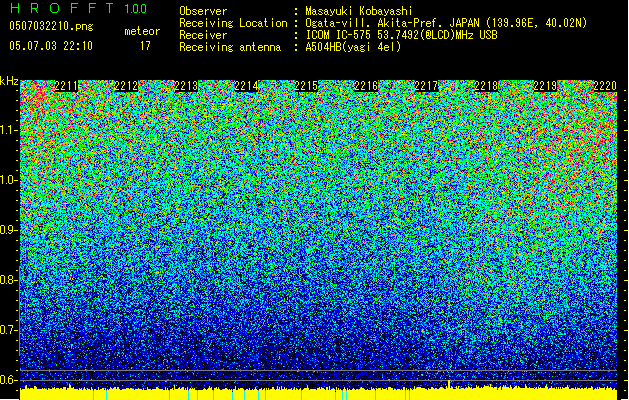Click the 2212 time marker

coord(126,86)
